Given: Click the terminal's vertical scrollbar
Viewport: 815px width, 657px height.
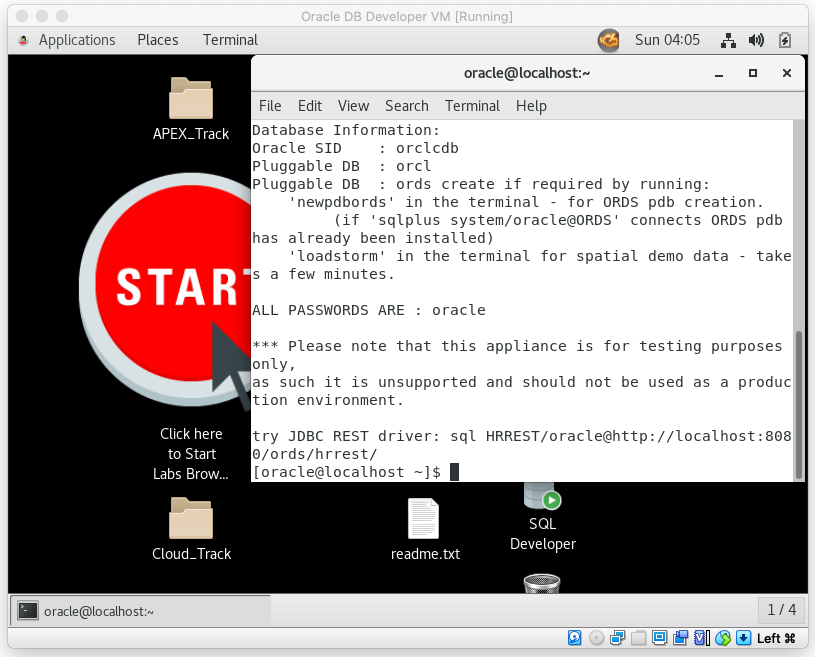Looking at the screenshot, I should (797, 400).
